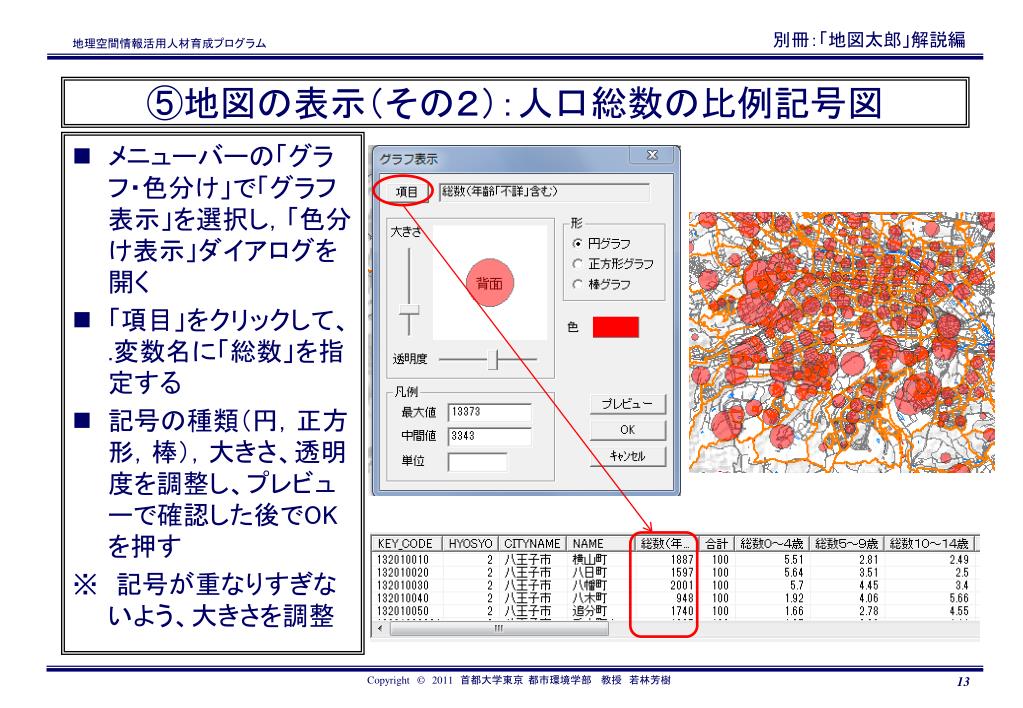Click the 最大値 input field
This screenshot has width=1023, height=708.
(489, 412)
